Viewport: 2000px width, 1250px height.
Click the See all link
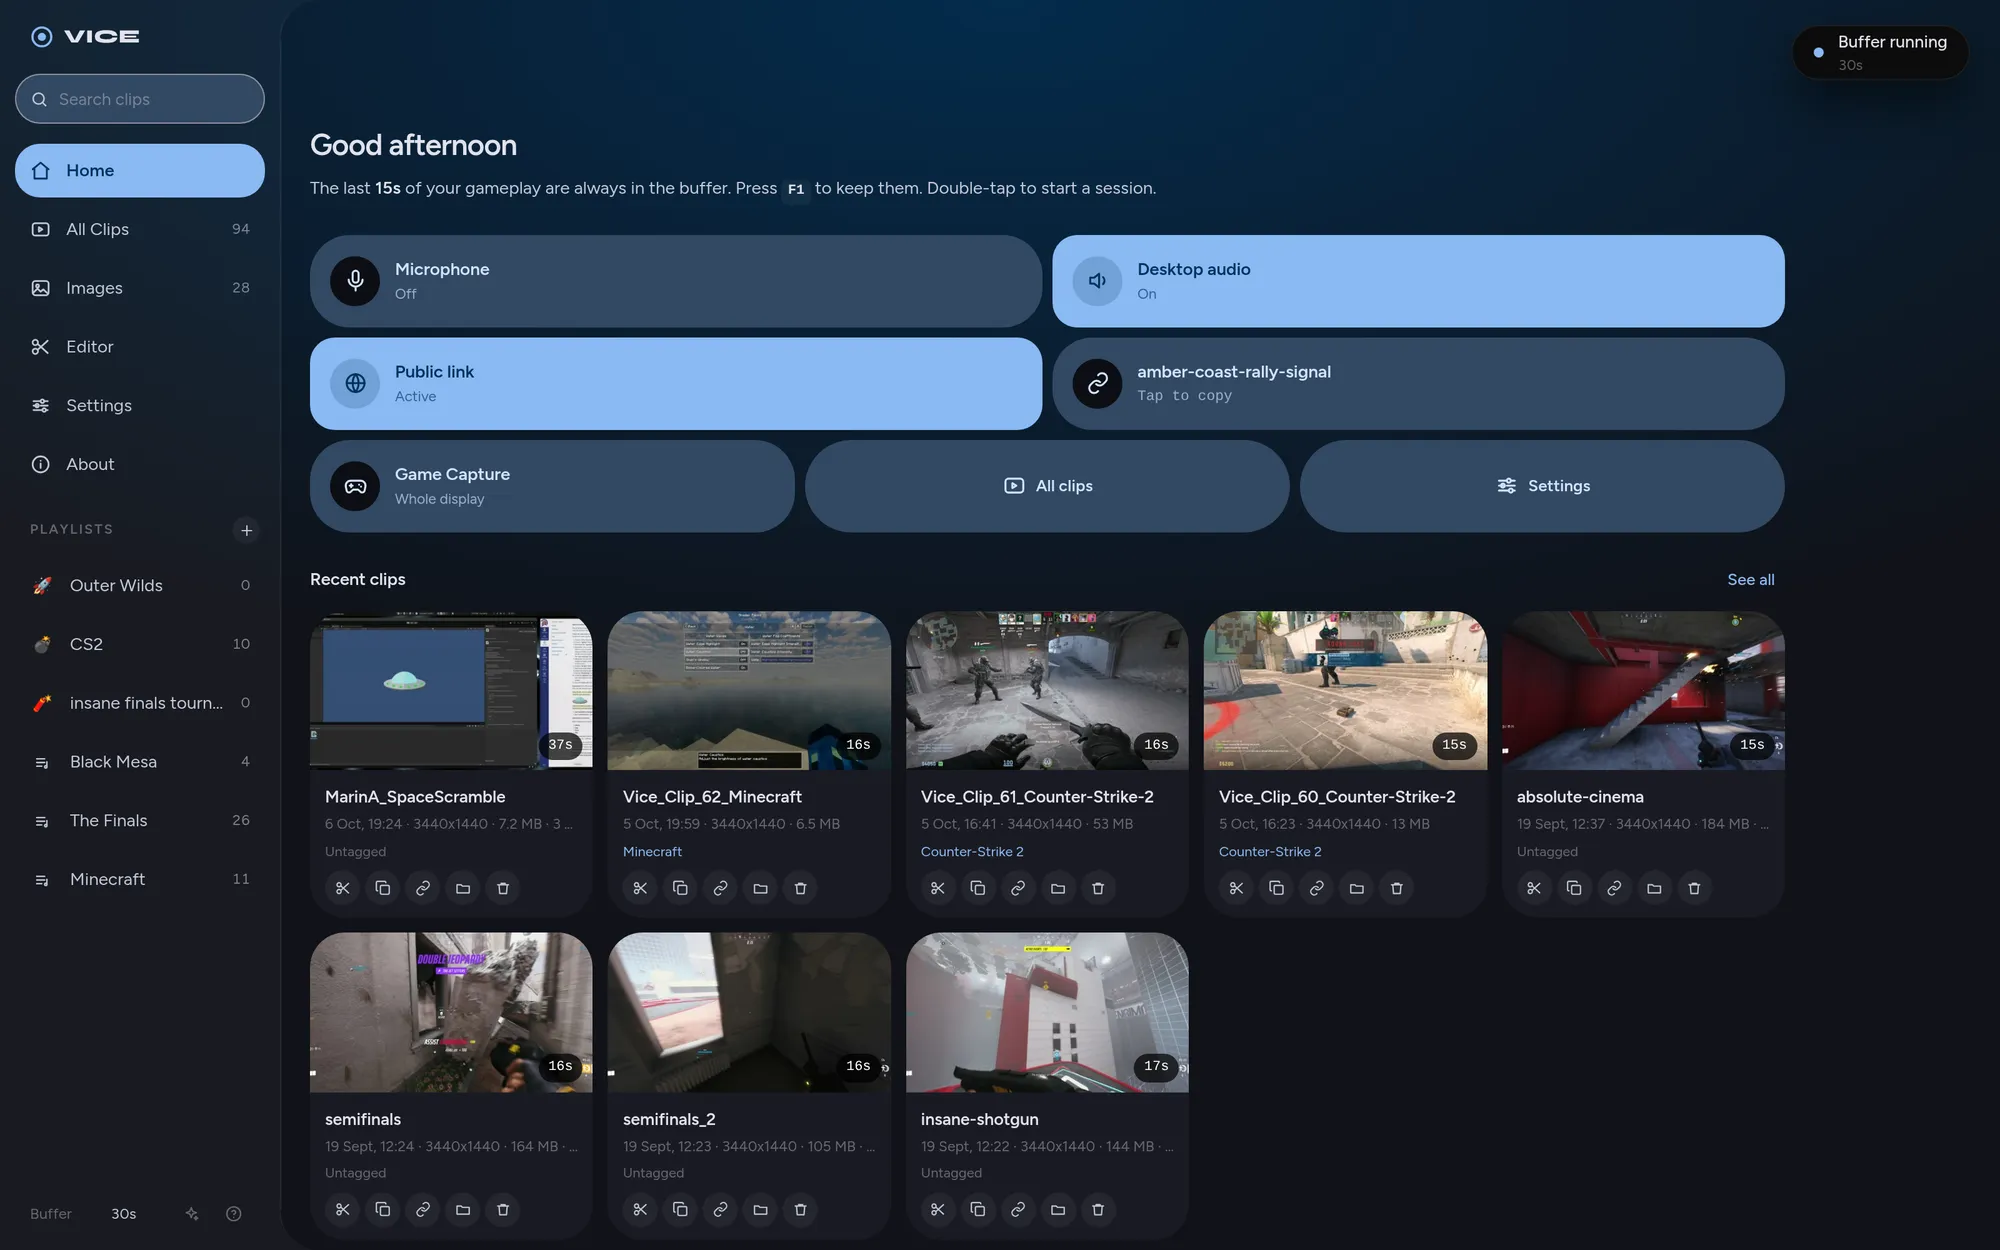1750,580
